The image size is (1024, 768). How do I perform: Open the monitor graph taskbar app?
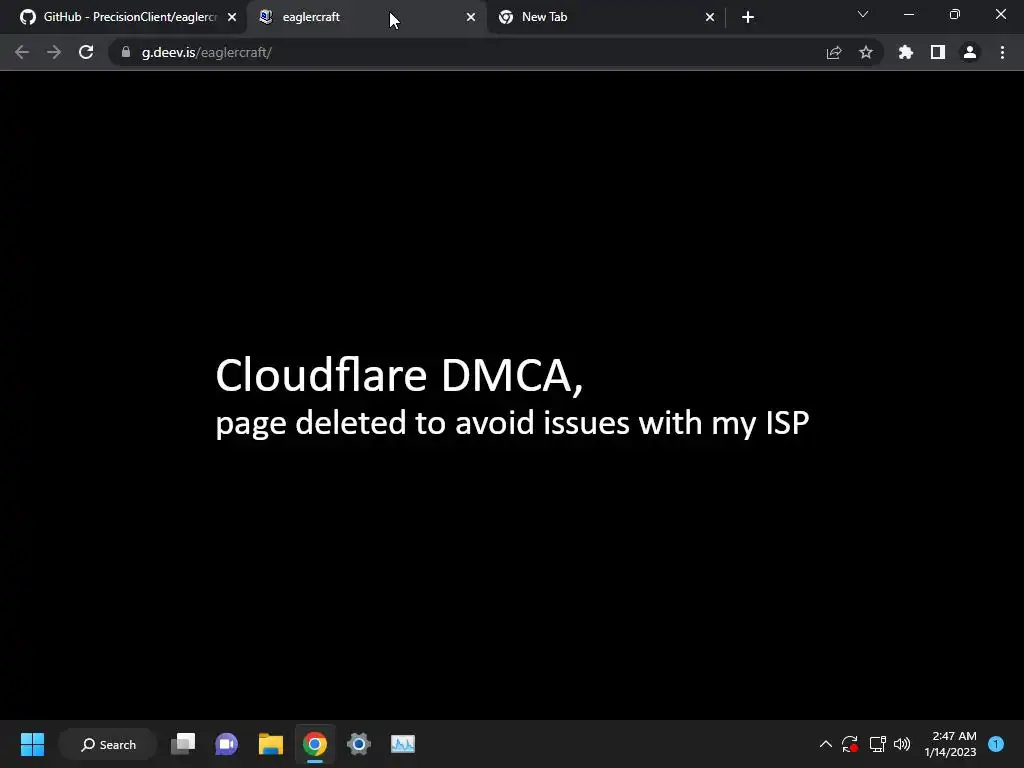tap(403, 744)
